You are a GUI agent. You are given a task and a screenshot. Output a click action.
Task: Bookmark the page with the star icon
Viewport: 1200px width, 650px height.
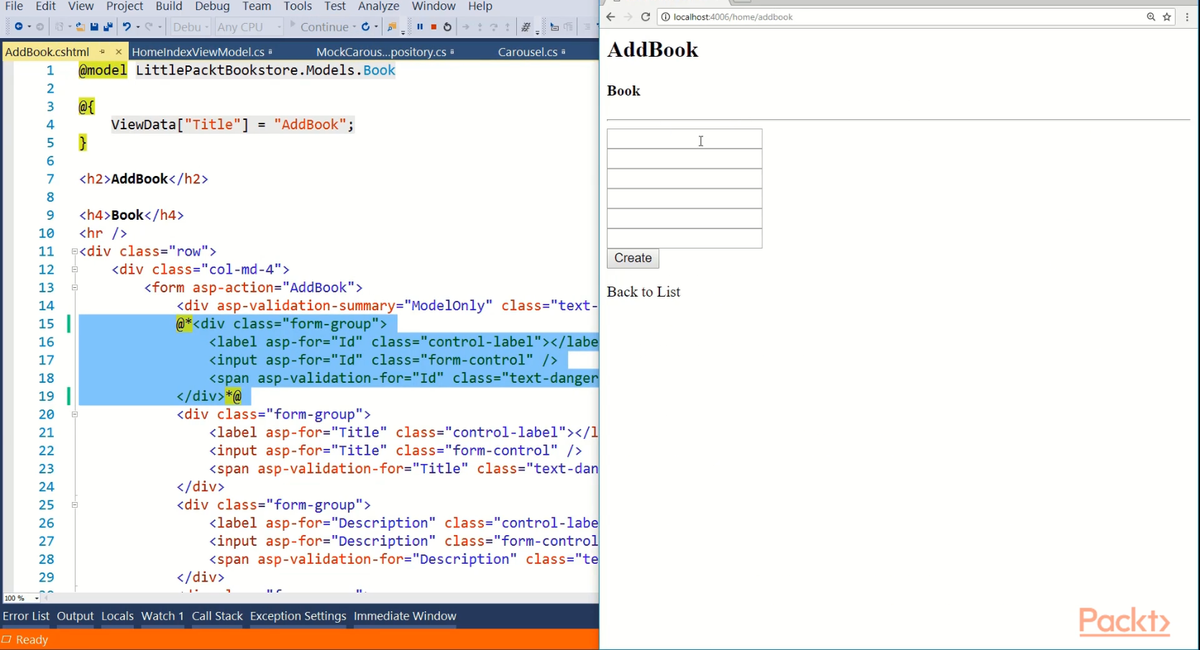tap(1167, 17)
